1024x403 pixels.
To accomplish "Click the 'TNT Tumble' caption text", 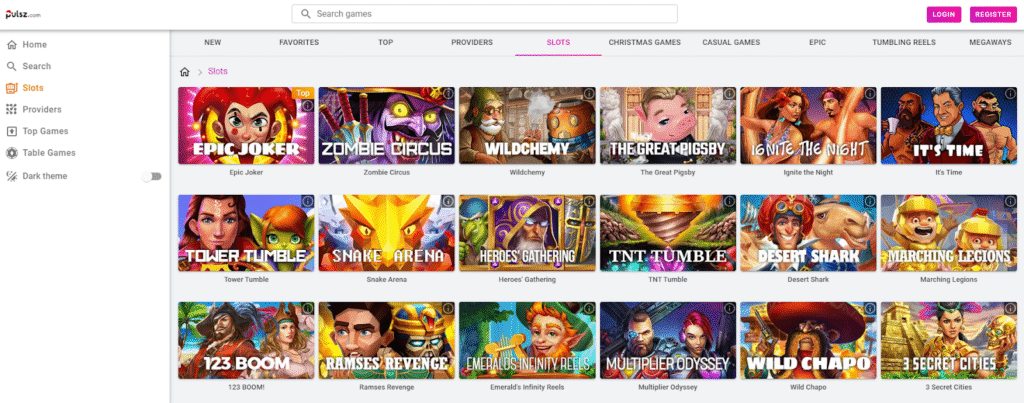I will coord(667,280).
